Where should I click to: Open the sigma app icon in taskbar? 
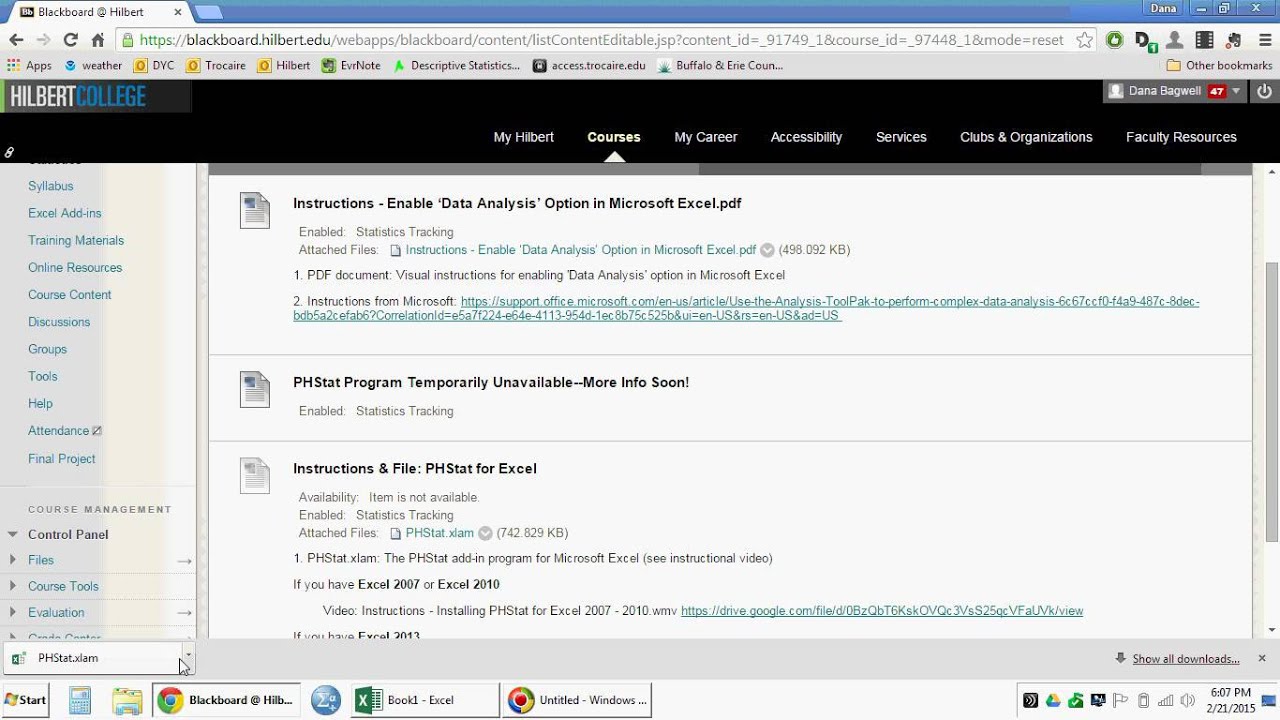tap(325, 700)
